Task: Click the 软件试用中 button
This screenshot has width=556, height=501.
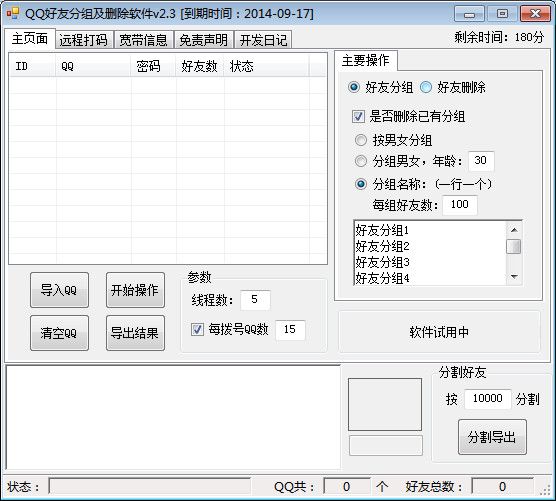Action: pos(439,332)
